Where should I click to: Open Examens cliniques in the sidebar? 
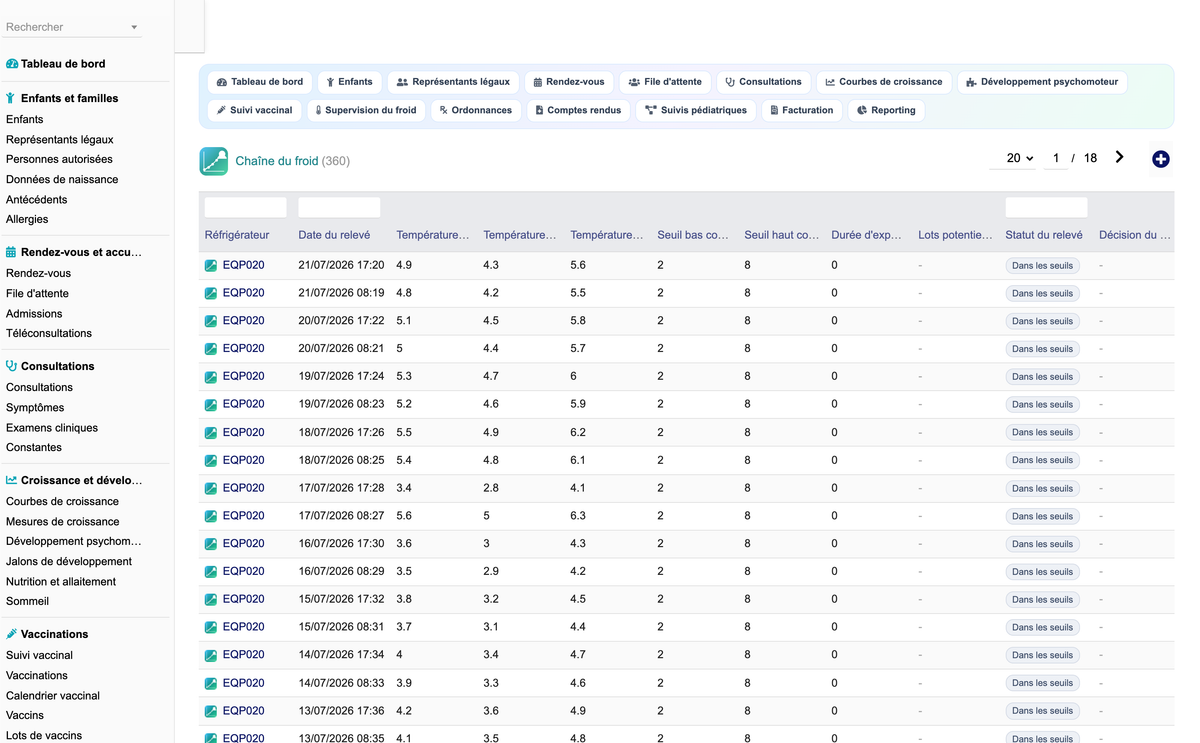52,428
